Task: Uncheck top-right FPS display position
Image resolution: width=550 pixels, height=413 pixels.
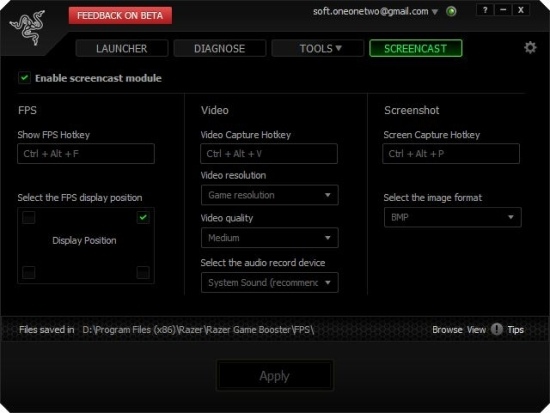Action: [143, 217]
